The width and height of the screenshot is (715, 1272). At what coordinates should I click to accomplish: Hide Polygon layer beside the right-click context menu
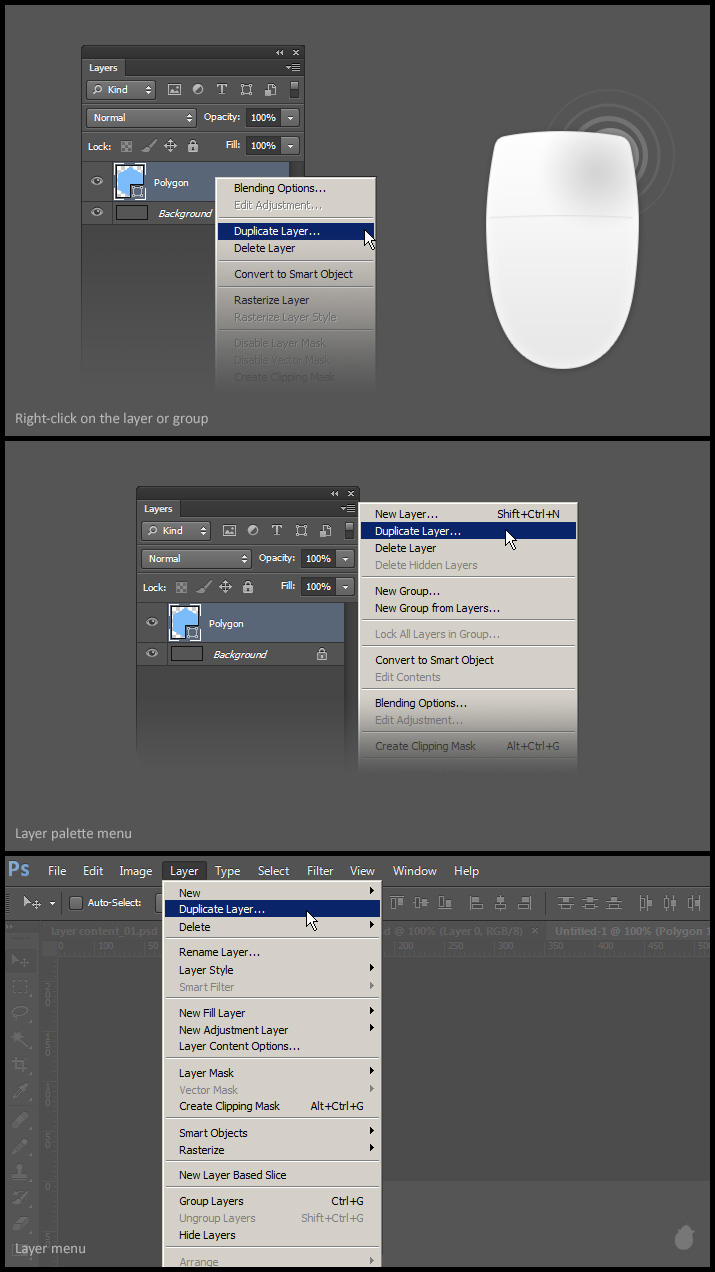(x=97, y=182)
